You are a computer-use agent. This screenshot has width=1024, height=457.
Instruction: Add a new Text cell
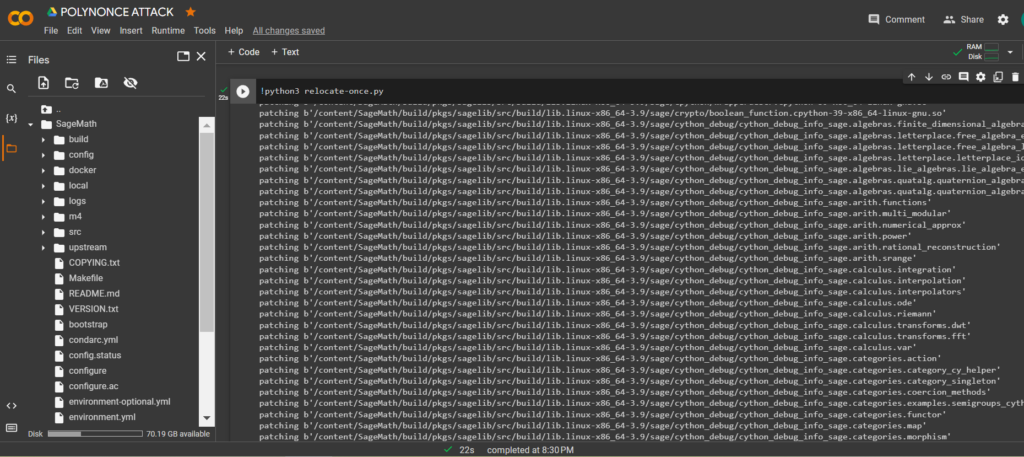(x=285, y=52)
